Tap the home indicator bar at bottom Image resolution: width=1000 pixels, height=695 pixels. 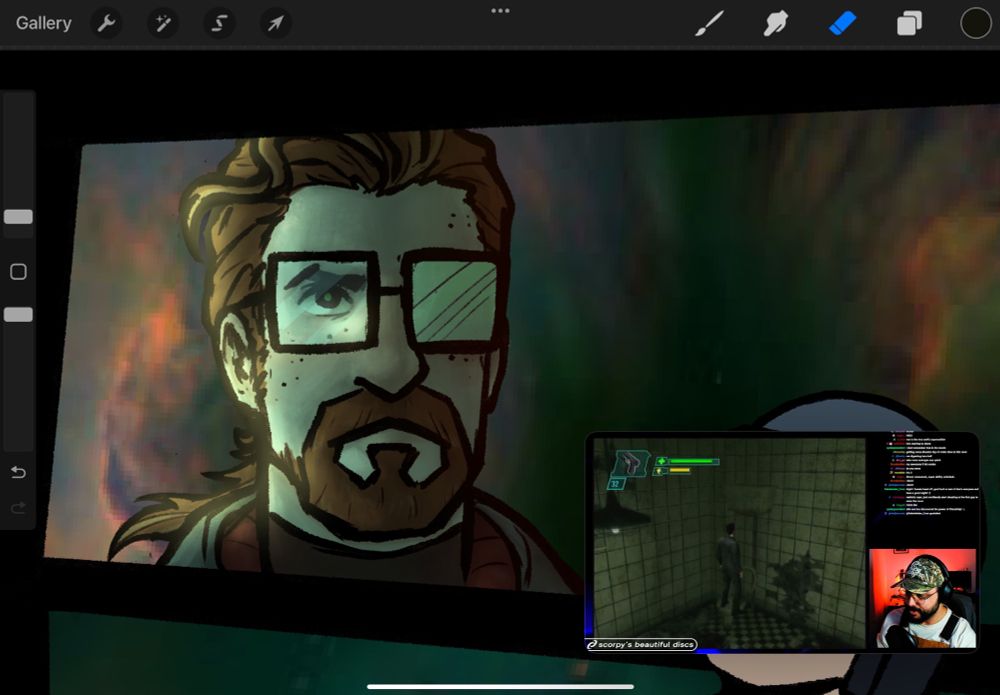coord(500,687)
